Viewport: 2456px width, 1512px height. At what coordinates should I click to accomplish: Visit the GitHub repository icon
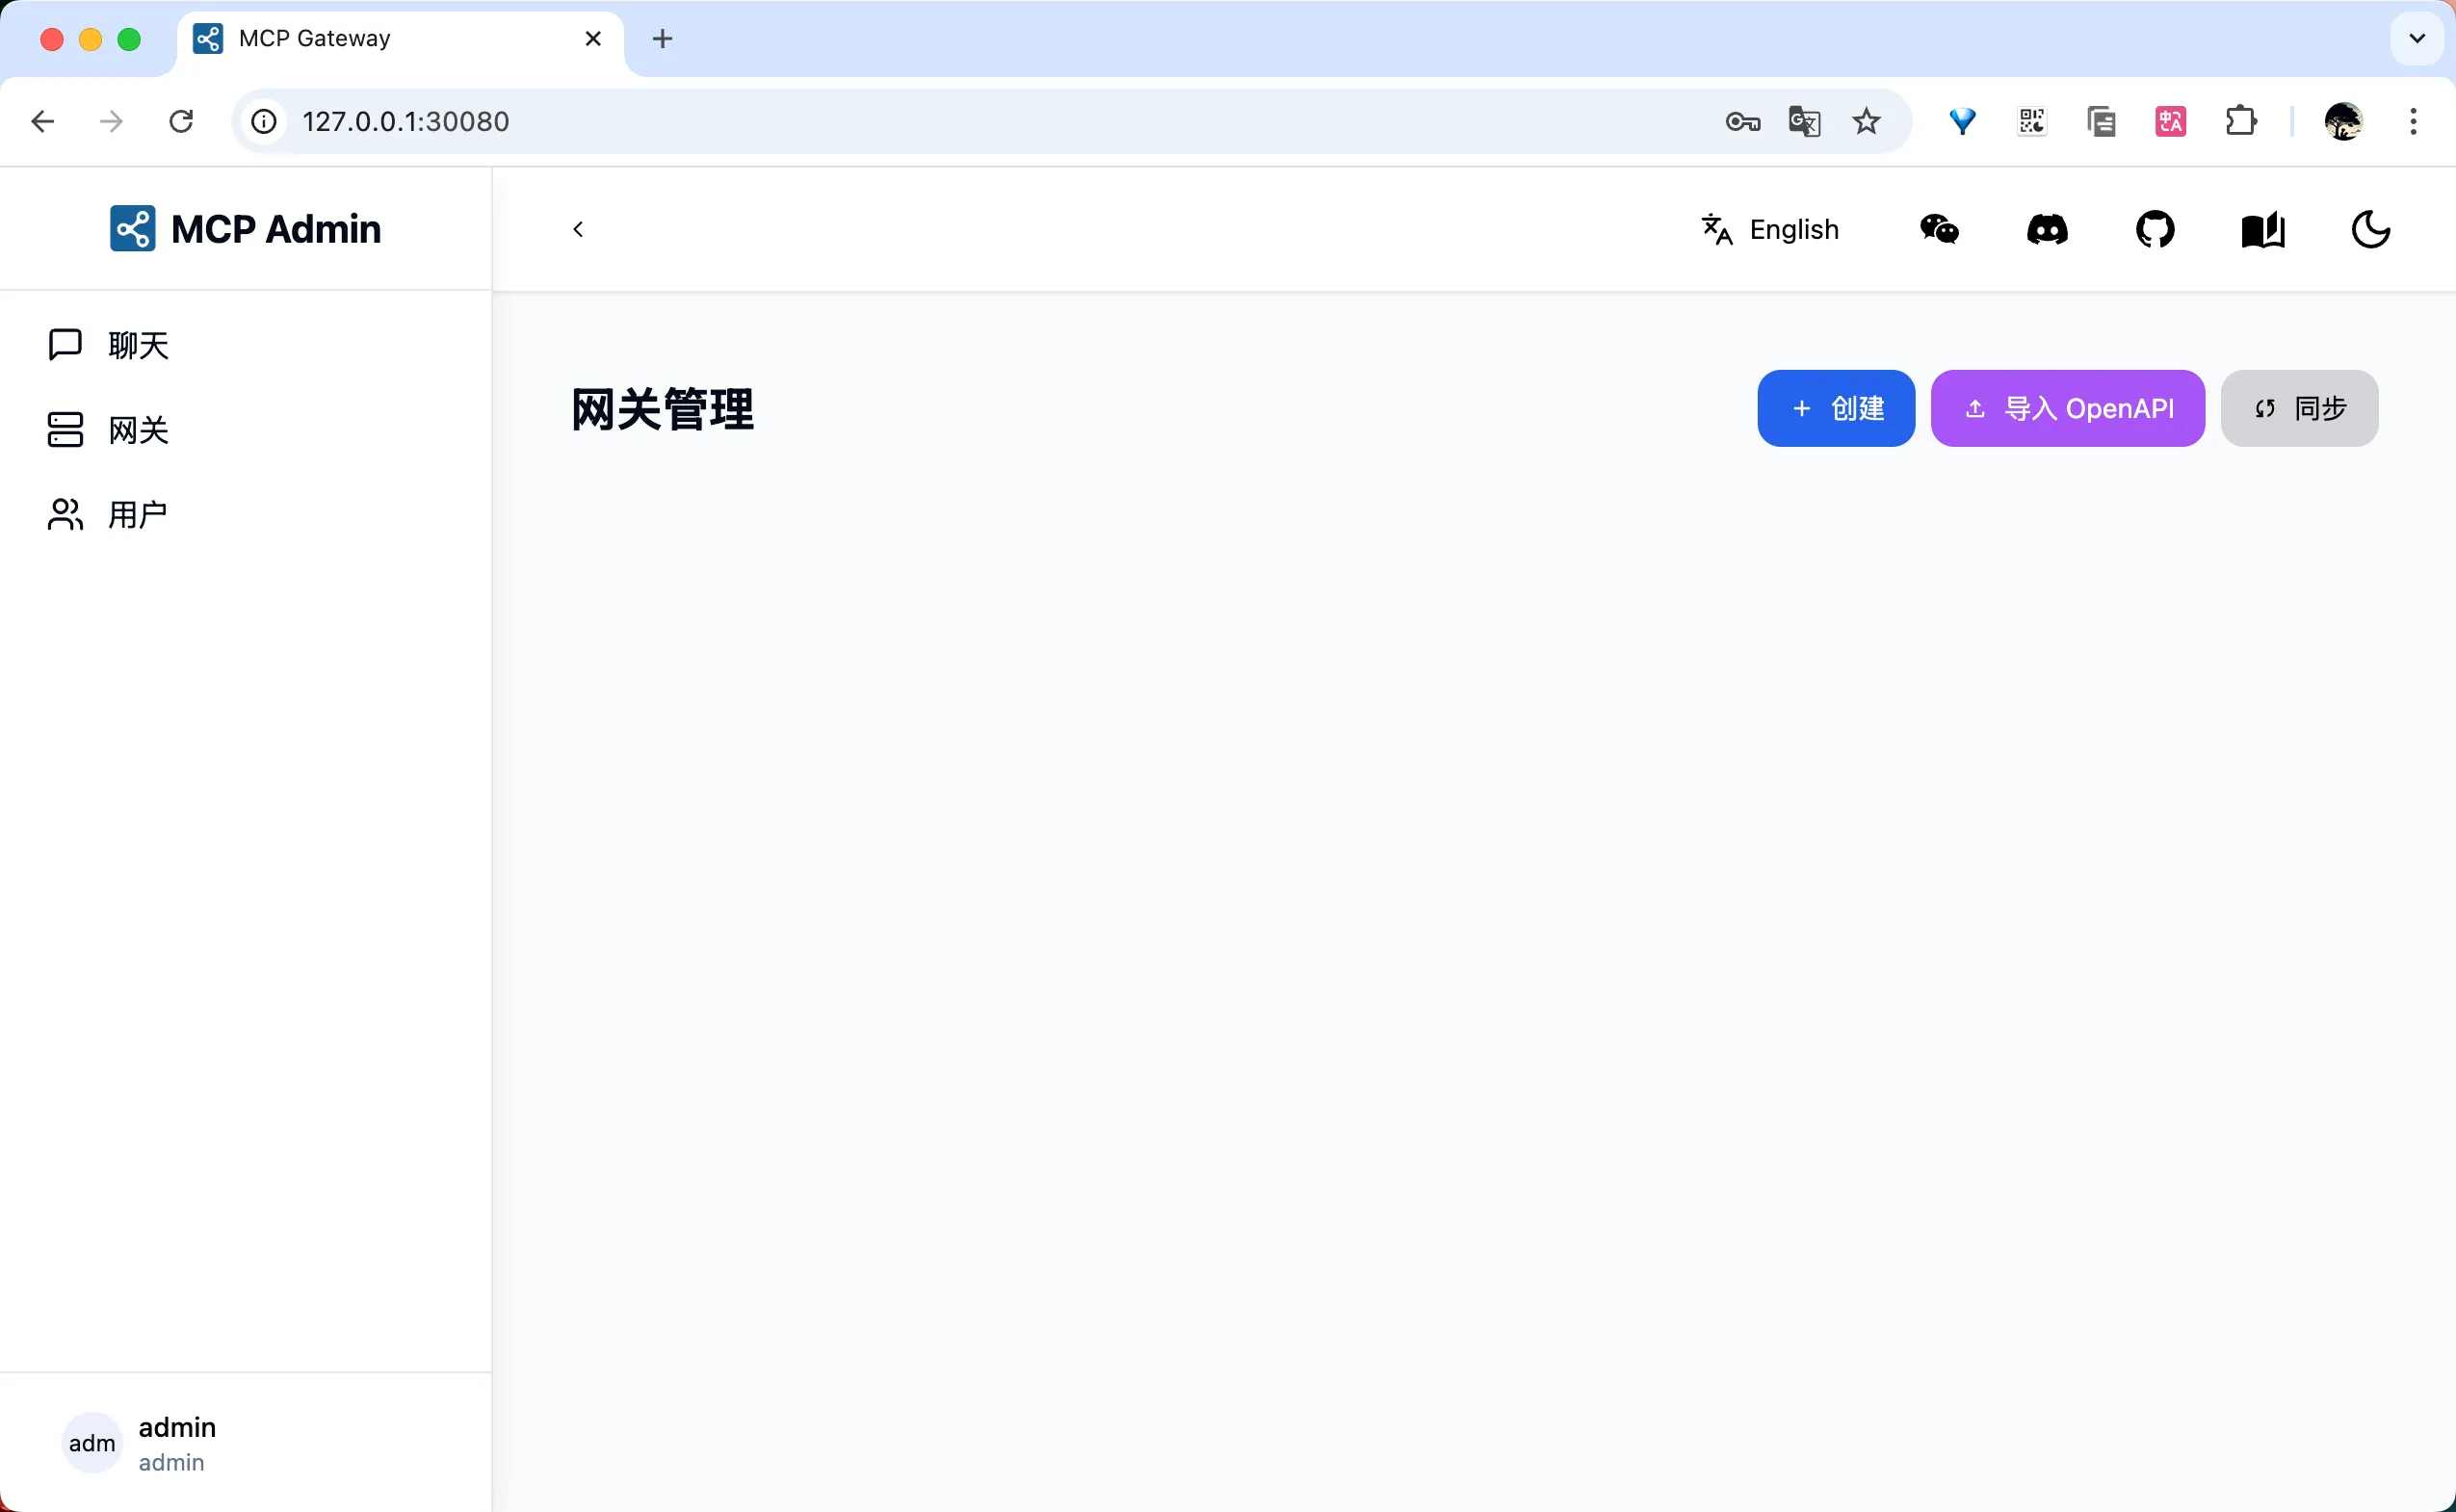click(x=2155, y=228)
